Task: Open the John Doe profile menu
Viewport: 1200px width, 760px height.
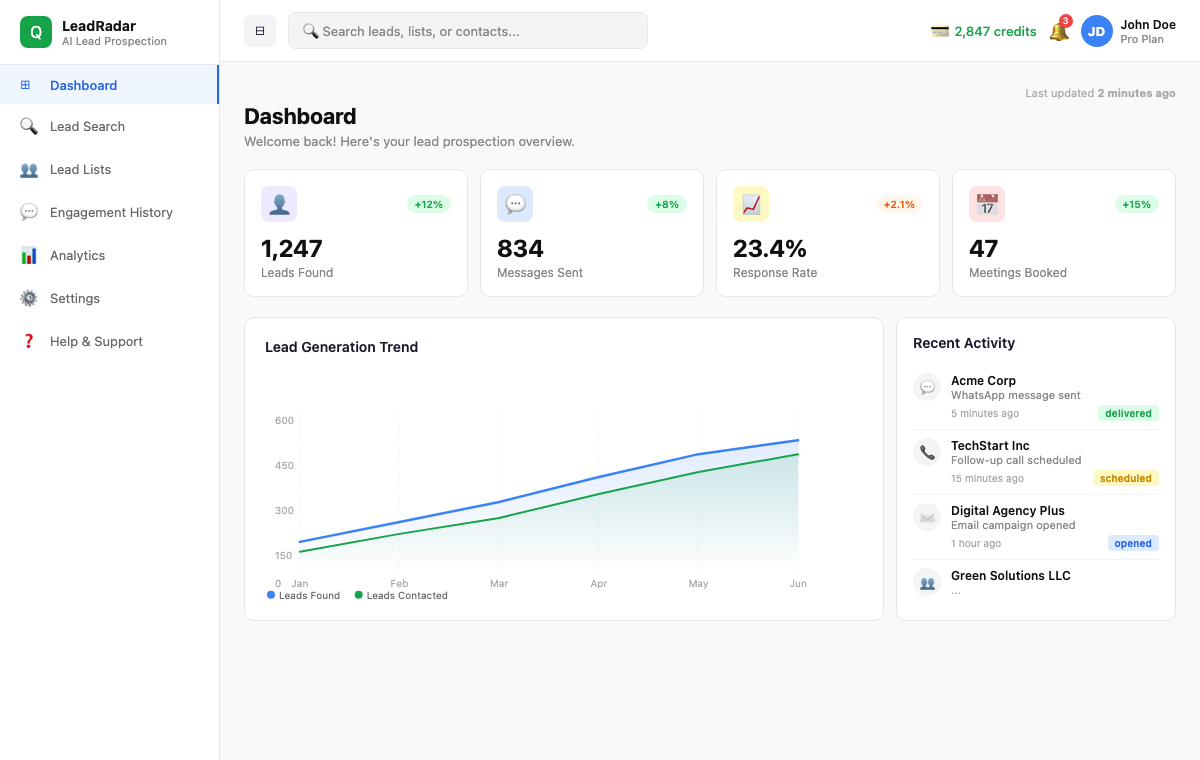Action: click(1128, 31)
